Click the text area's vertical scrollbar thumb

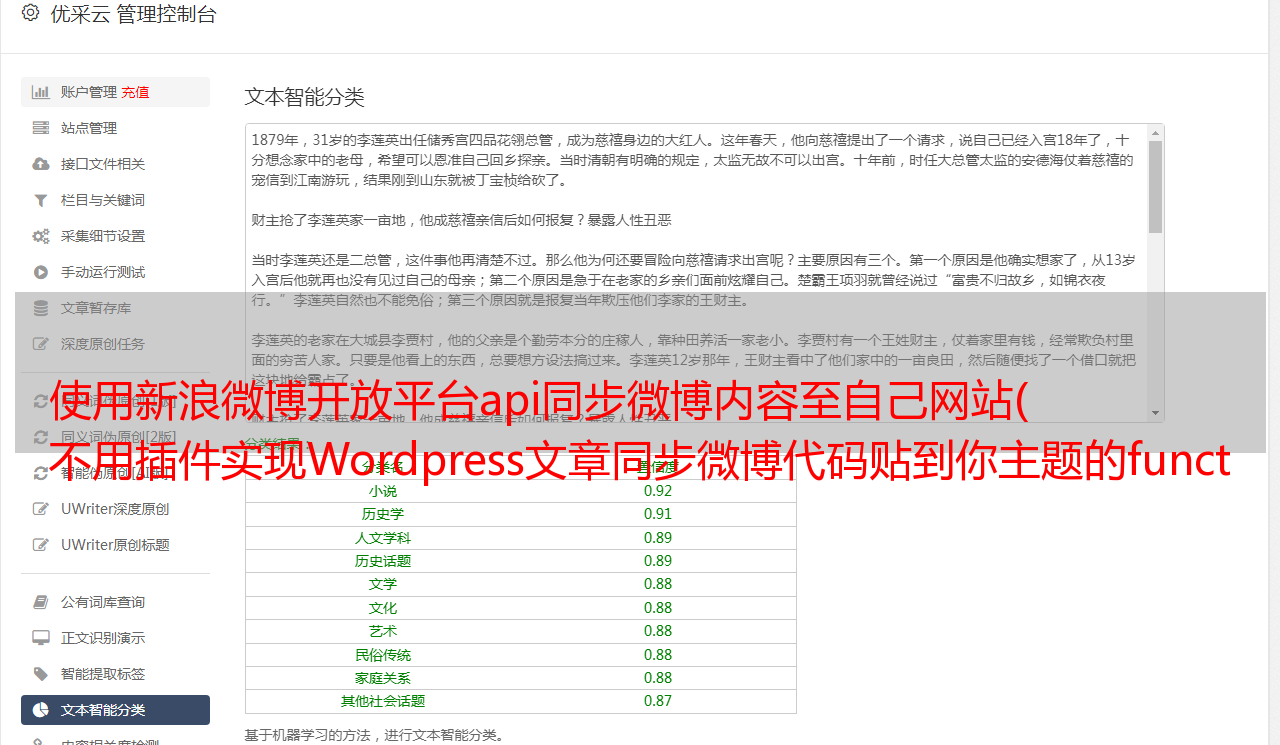point(1155,186)
